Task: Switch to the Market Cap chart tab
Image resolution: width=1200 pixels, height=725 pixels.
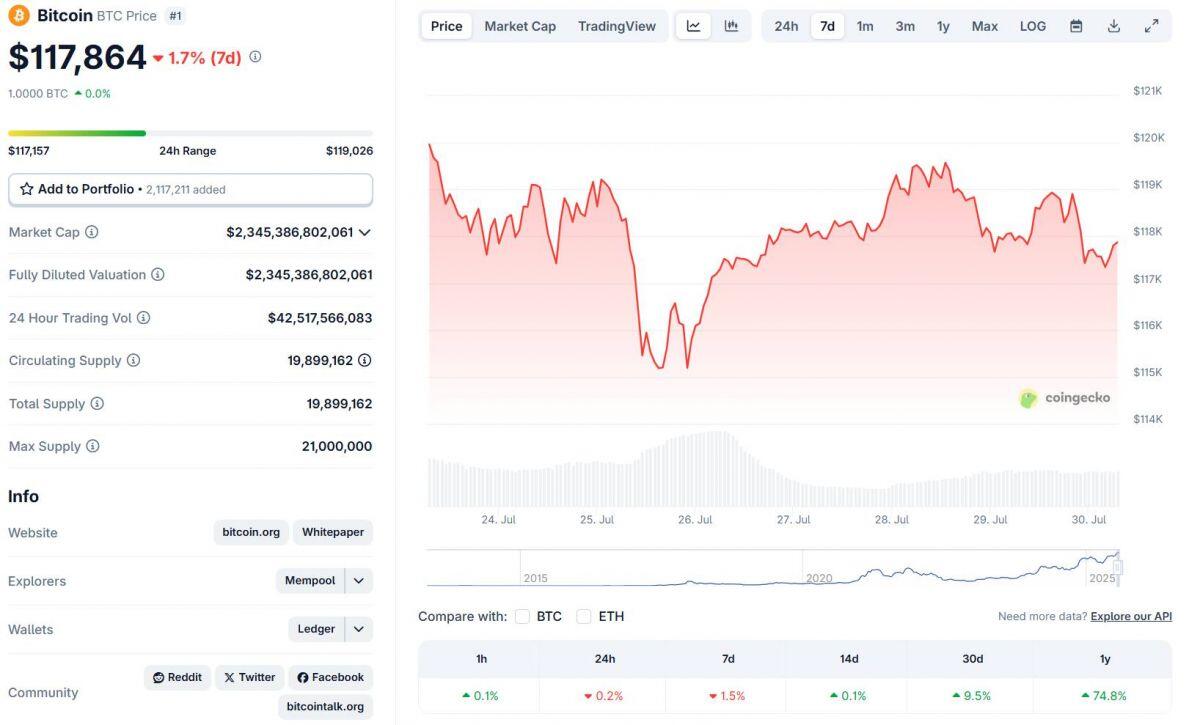Action: tap(520, 26)
